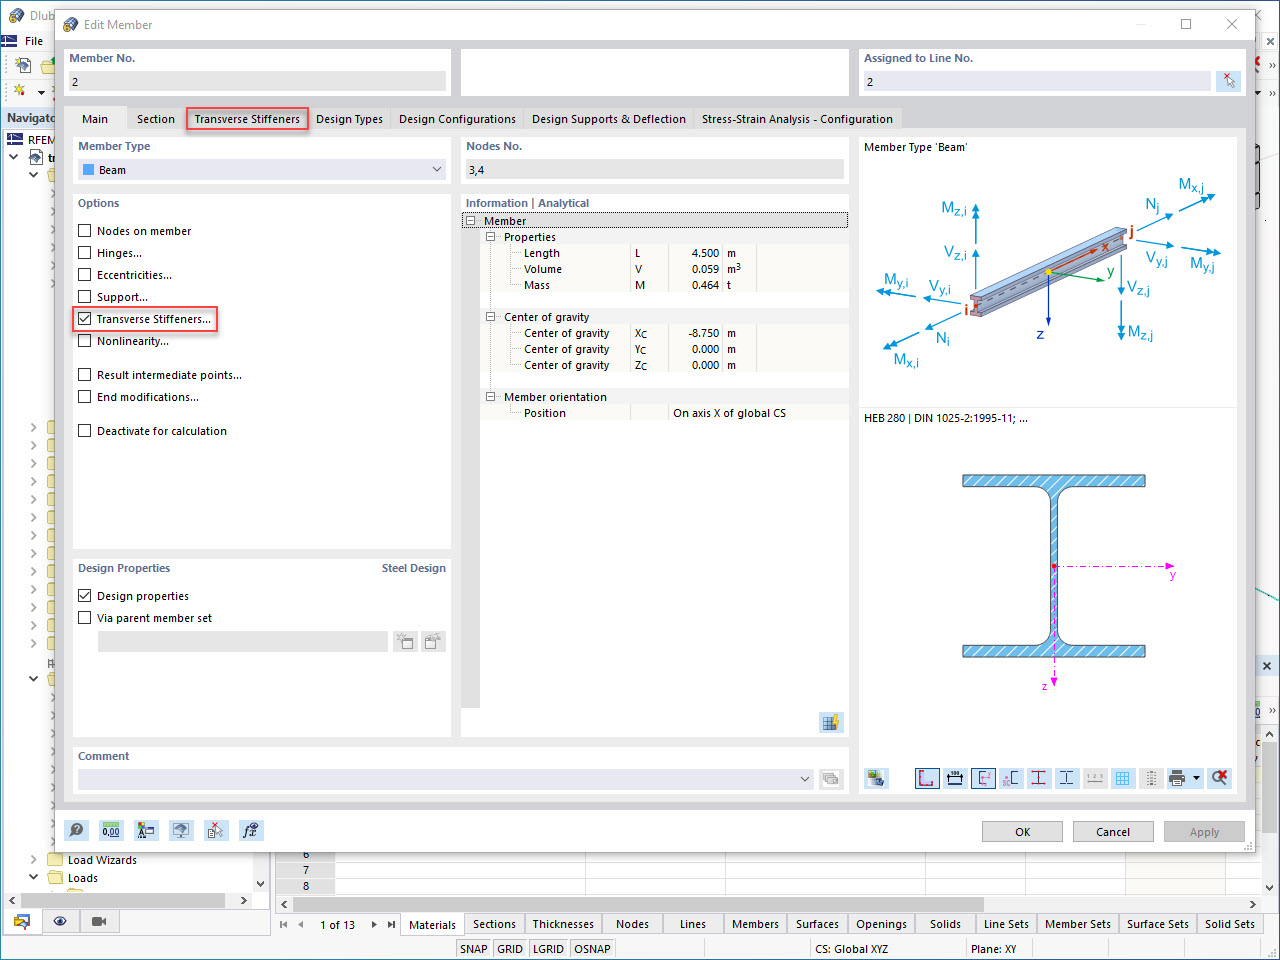The width and height of the screenshot is (1280, 960).
Task: Collapse the Center of gravity tree section
Action: 489,316
